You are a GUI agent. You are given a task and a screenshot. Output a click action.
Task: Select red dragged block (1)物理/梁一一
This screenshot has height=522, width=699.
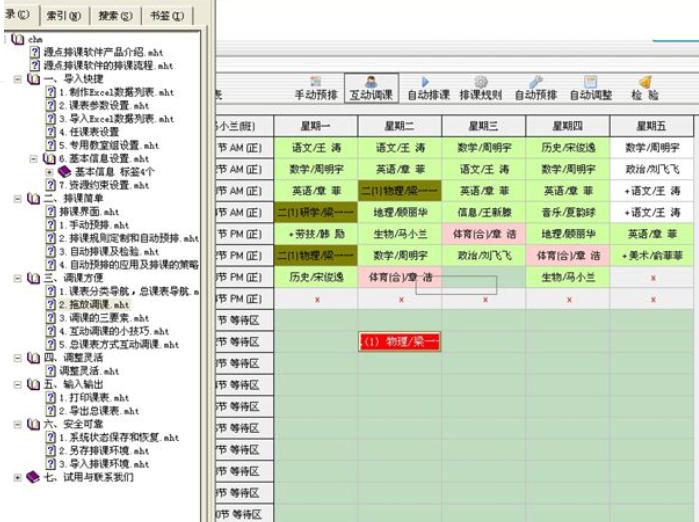click(x=400, y=342)
